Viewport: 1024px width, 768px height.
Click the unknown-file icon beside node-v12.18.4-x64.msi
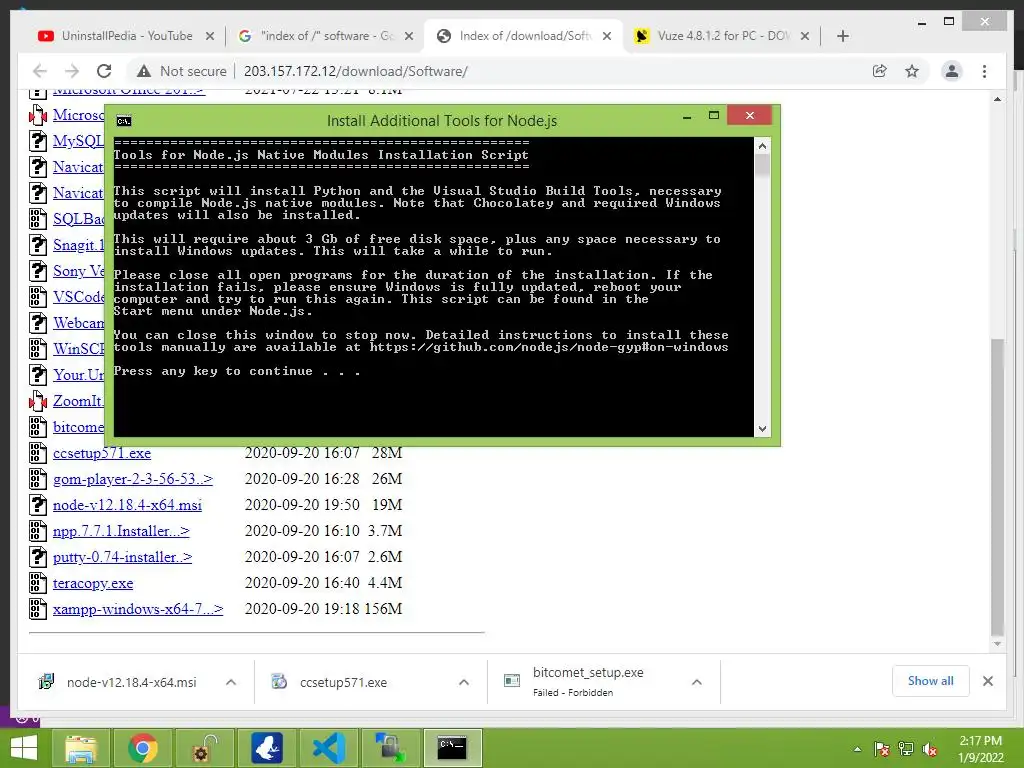tap(38, 505)
